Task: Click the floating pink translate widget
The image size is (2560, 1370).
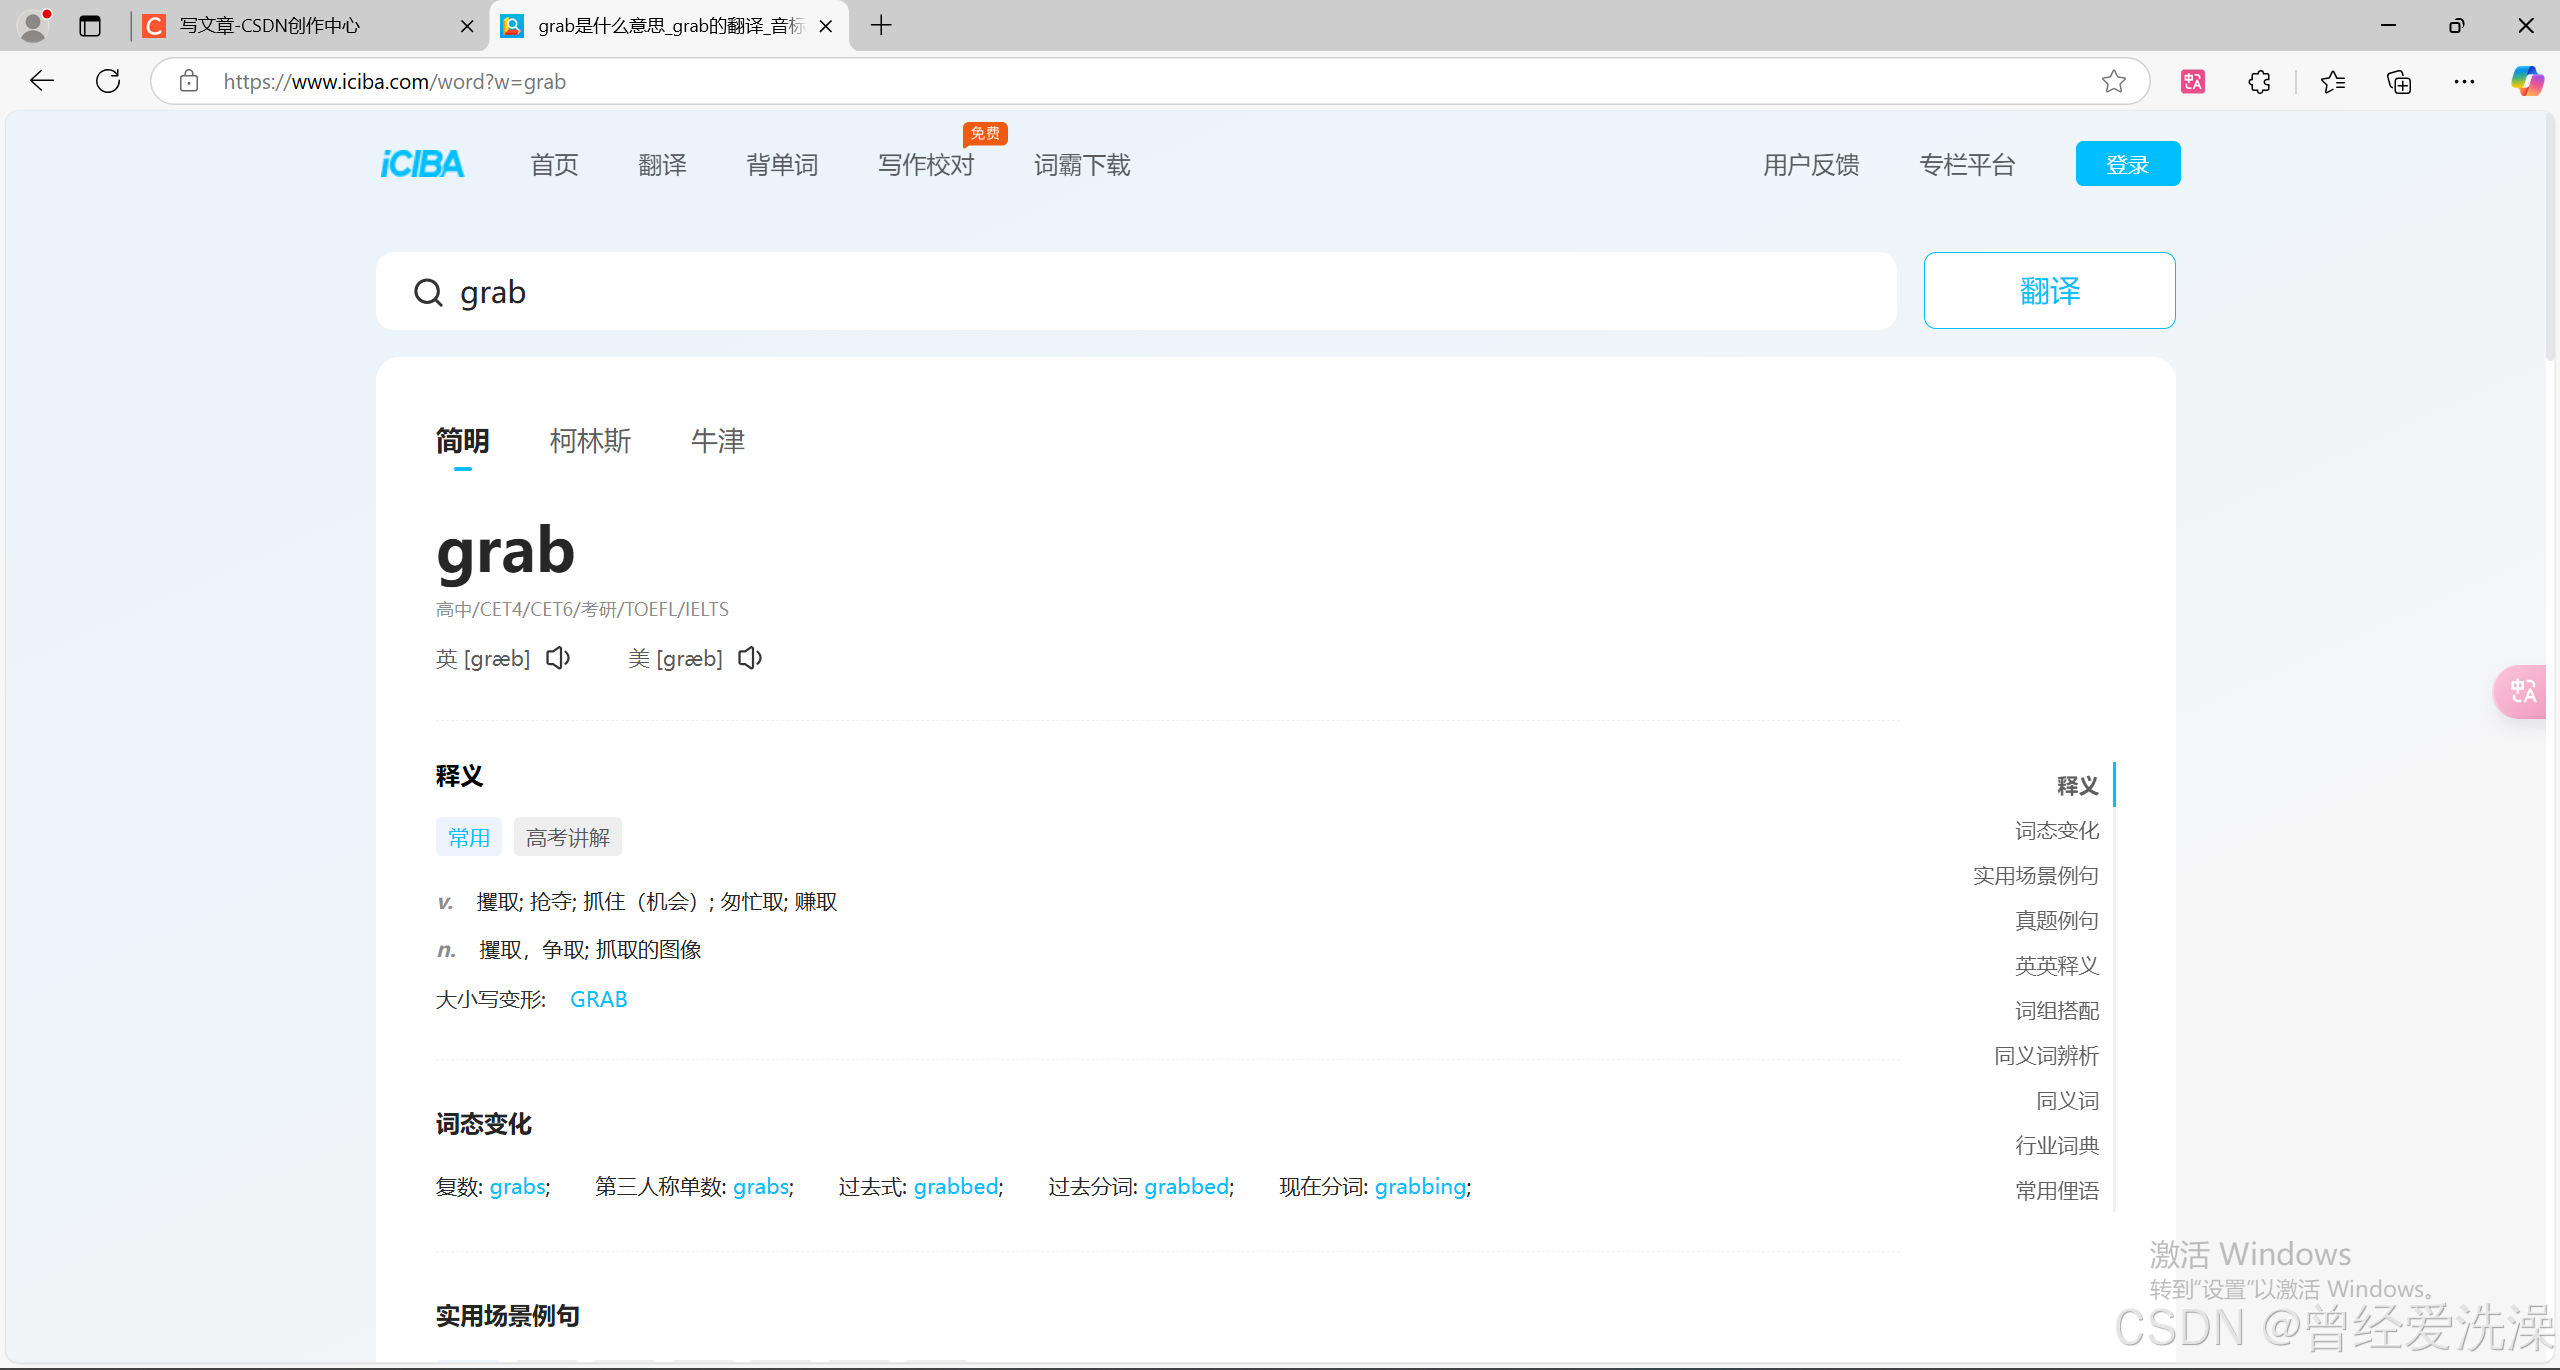Action: 2522,692
